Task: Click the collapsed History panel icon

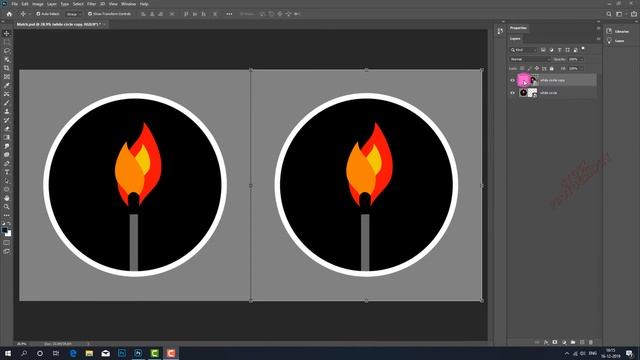Action: coord(500,31)
